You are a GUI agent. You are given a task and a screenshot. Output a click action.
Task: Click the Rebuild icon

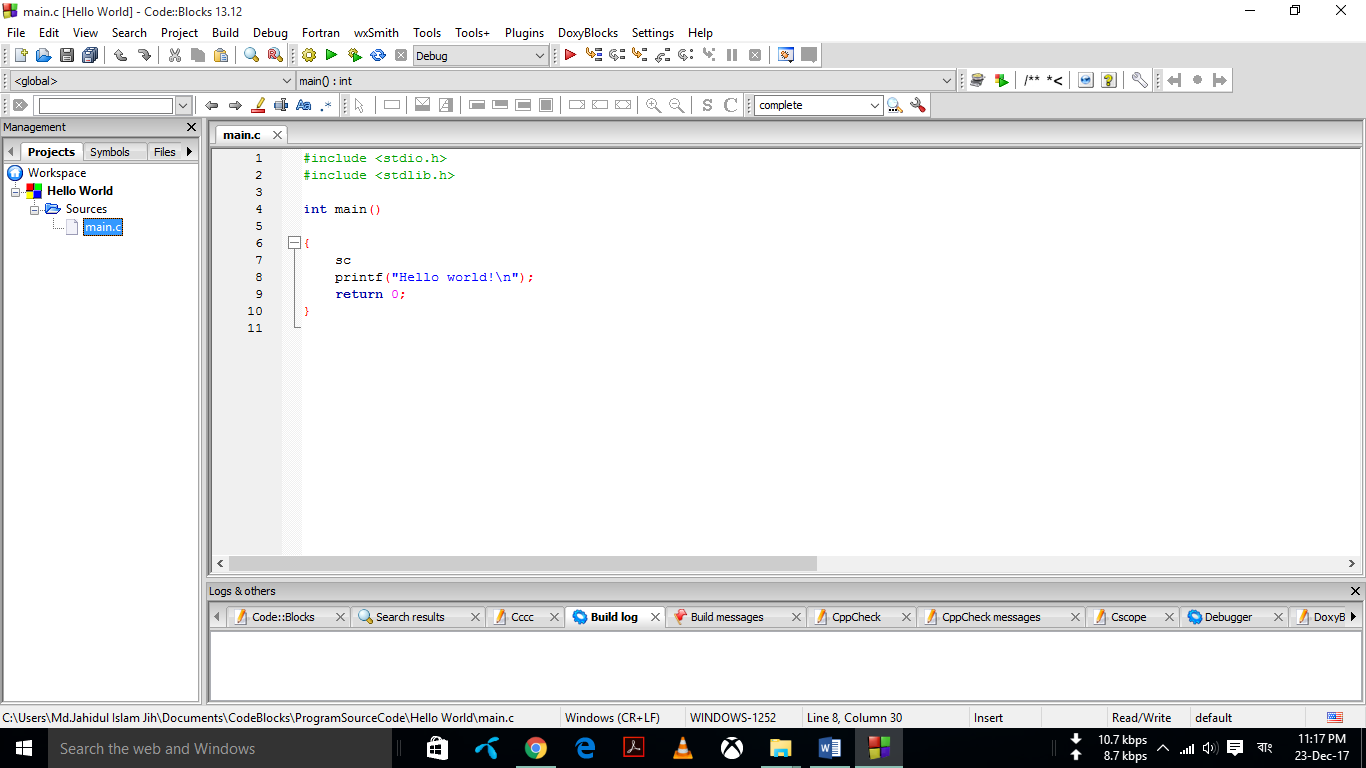[x=378, y=56]
